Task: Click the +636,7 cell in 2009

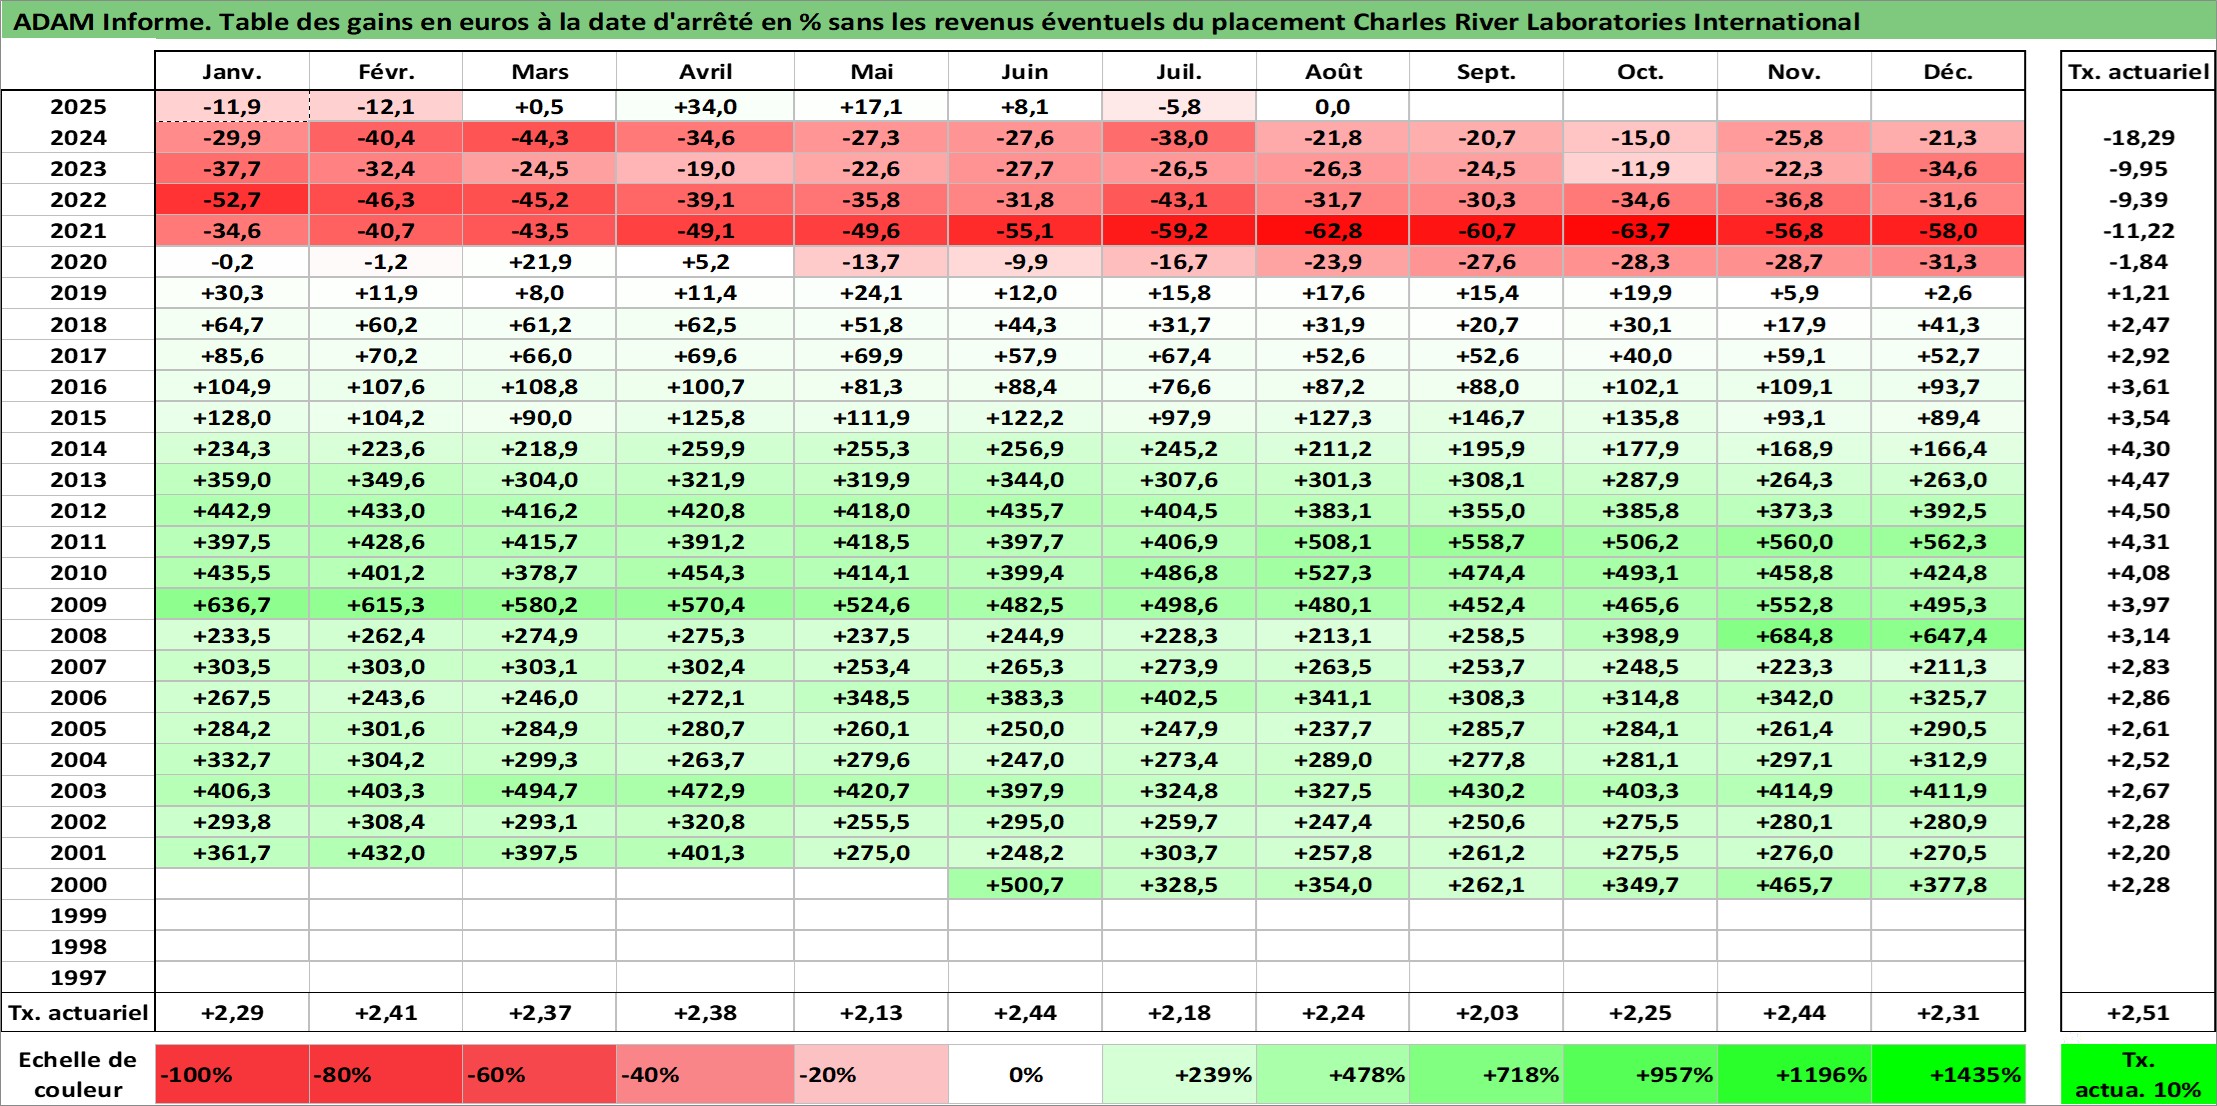Action: (232, 604)
